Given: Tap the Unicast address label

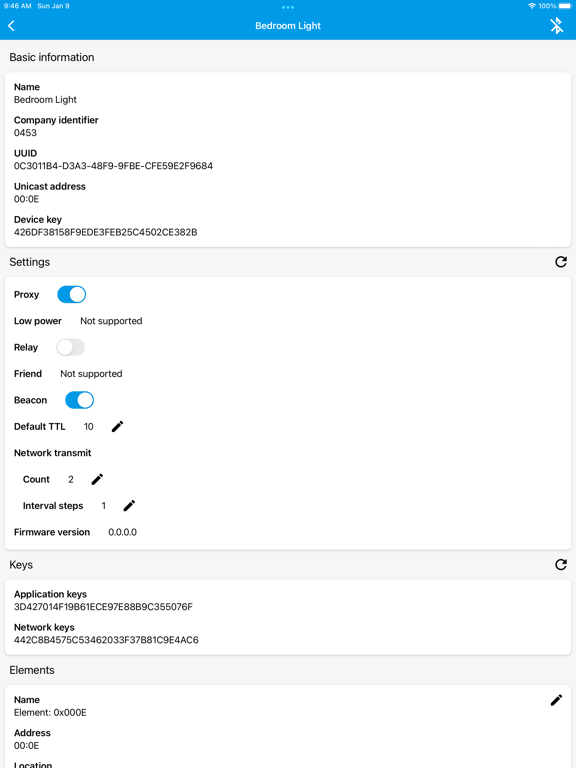Looking at the screenshot, I should (49, 186).
